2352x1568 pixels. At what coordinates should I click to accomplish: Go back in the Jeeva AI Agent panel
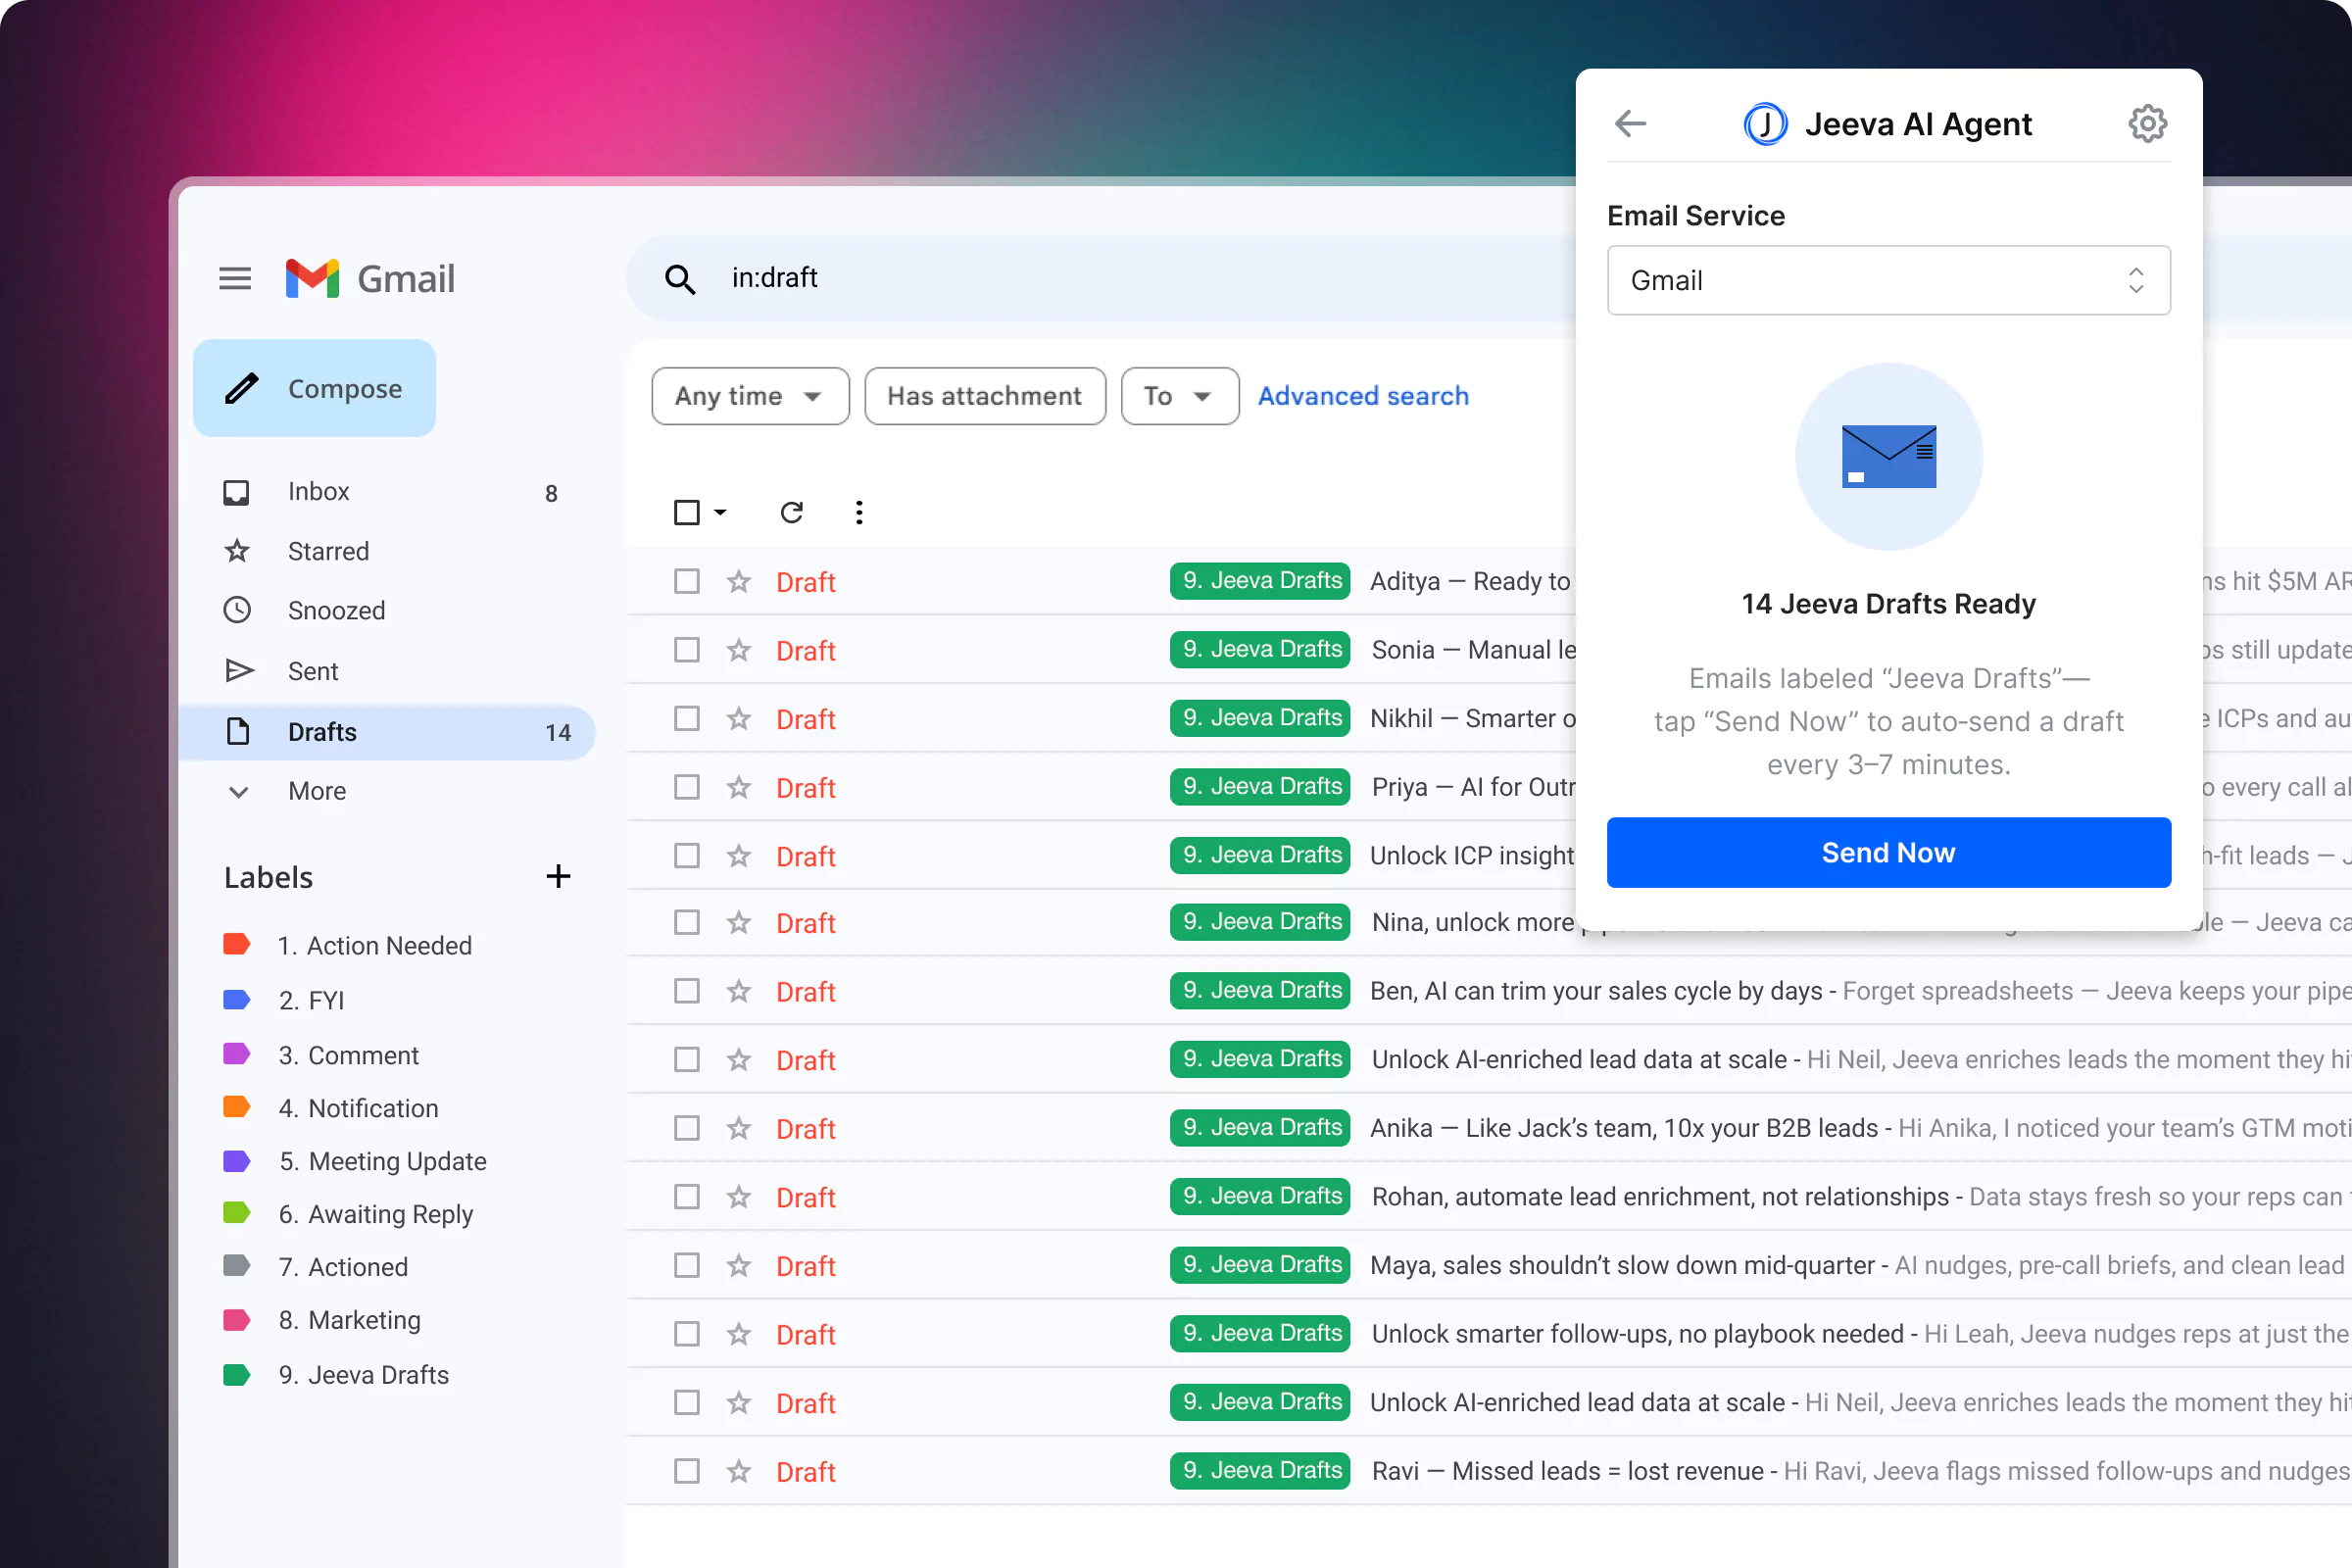(x=1629, y=123)
